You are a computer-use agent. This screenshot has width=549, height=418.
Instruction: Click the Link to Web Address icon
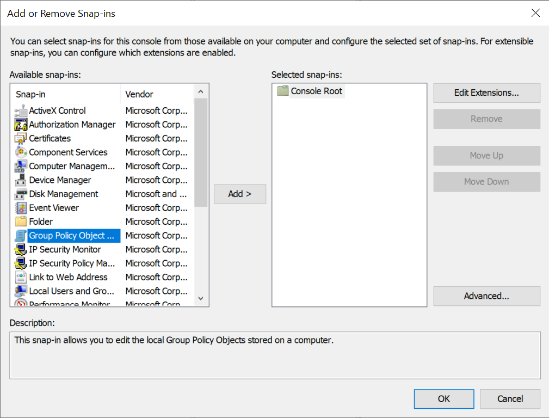point(21,277)
